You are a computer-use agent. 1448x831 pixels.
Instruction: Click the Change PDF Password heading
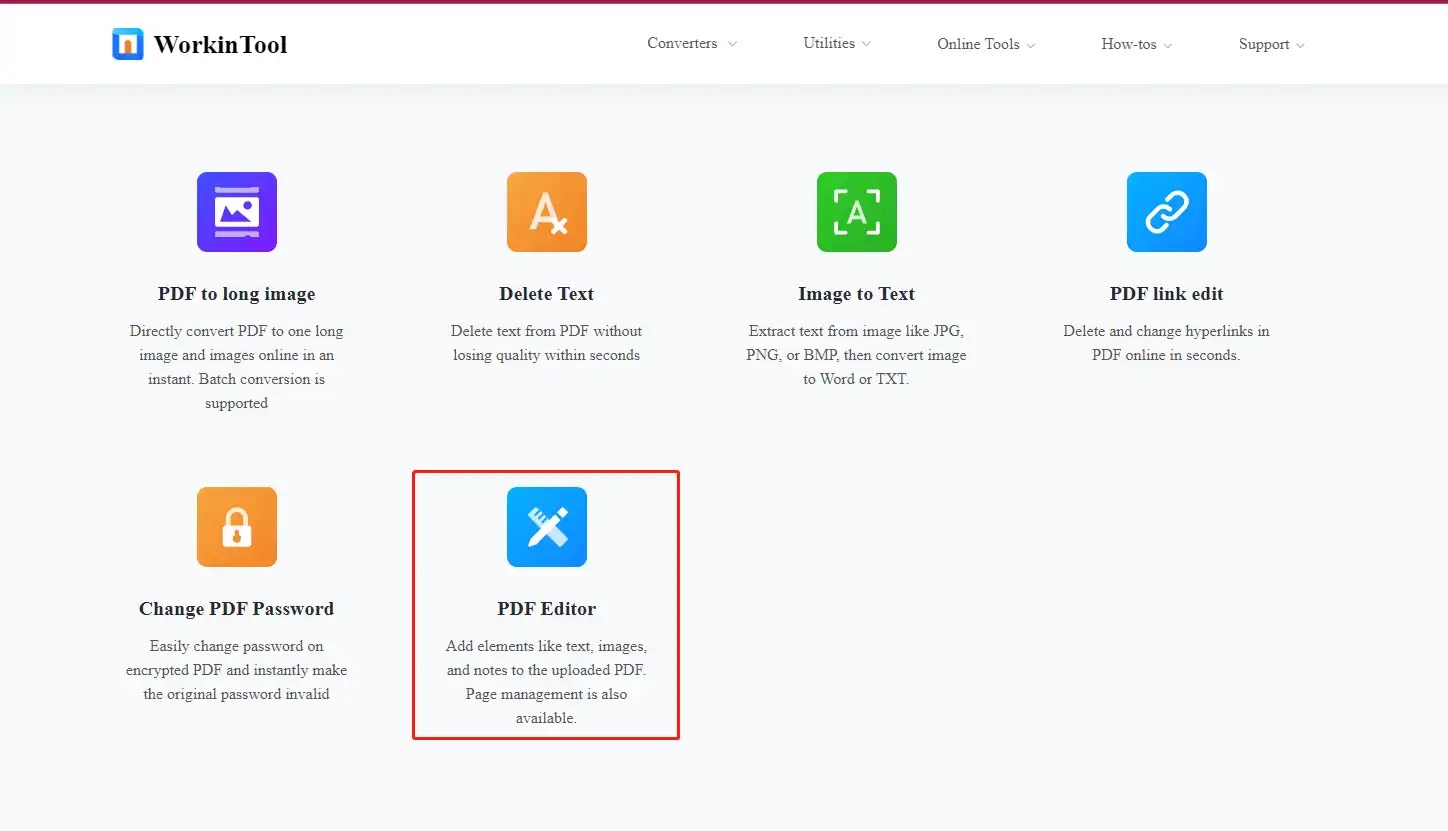click(236, 608)
